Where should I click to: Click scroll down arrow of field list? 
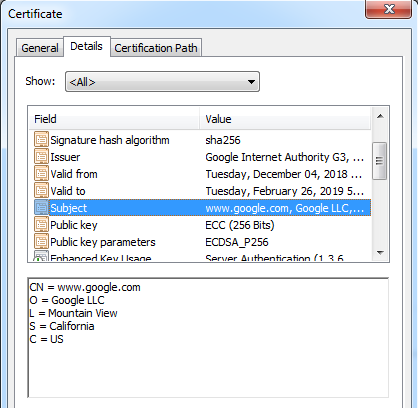point(380,253)
